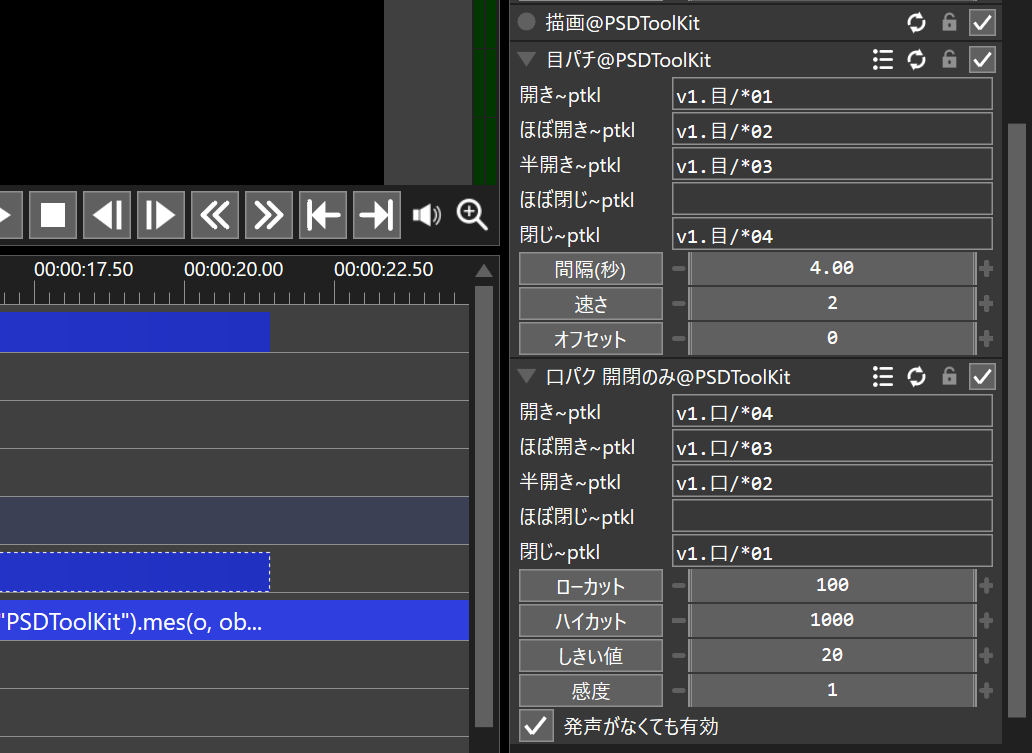Uncheck 発声がなくても有効 option
1032x753 pixels.
click(538, 725)
